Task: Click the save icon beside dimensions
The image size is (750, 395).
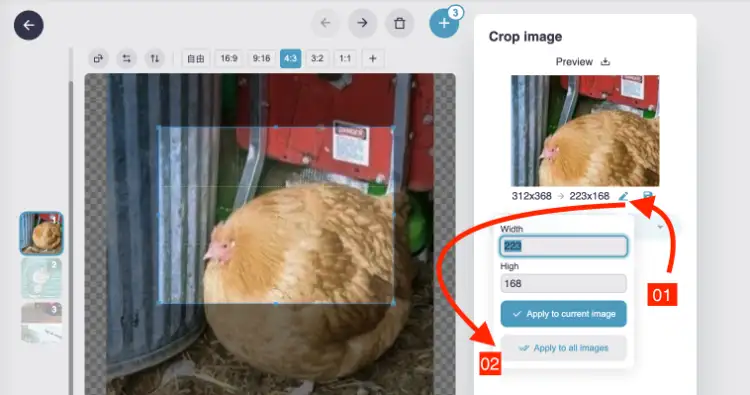Action: (x=647, y=196)
